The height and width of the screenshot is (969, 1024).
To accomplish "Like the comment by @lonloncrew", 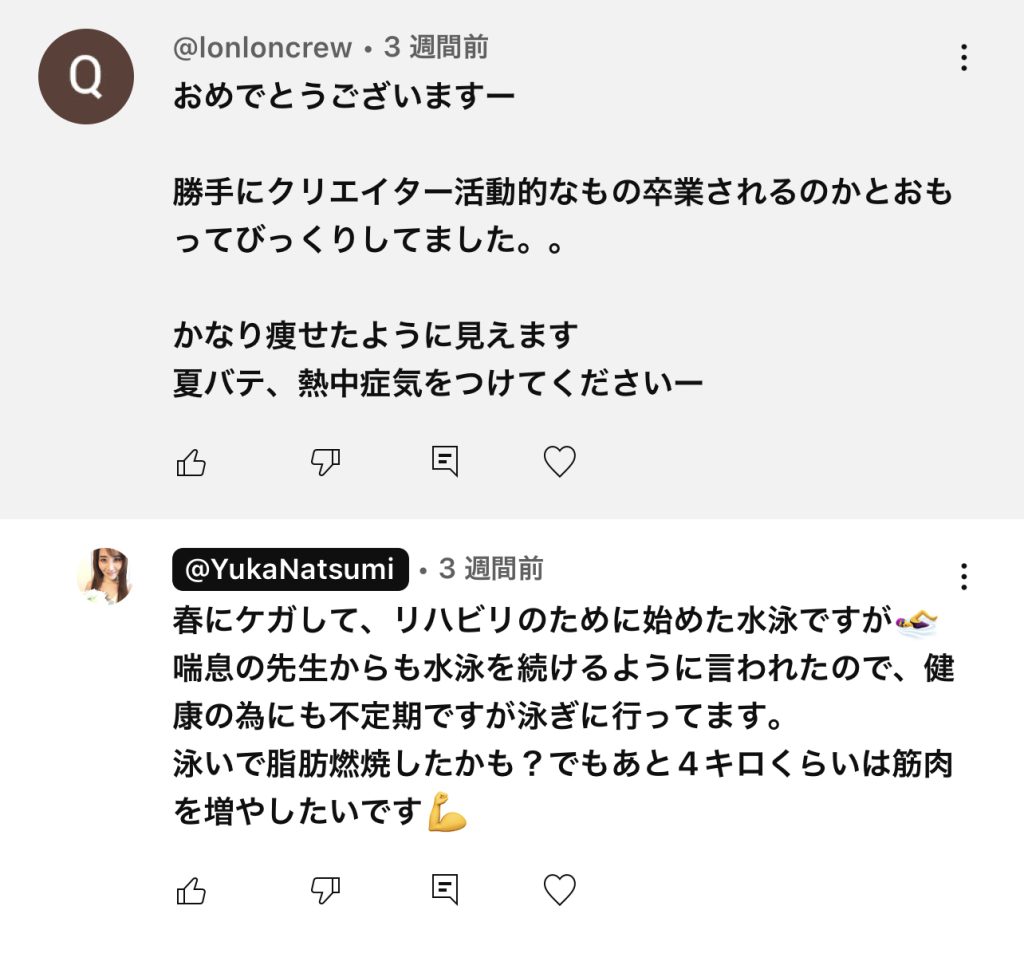I will point(191,462).
